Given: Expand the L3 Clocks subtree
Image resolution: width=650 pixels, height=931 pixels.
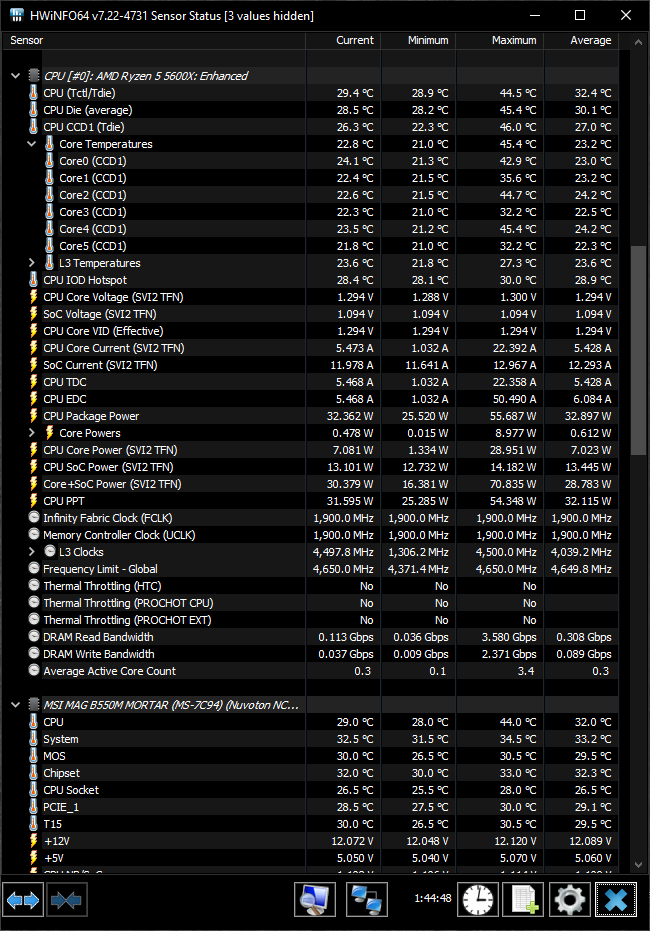Looking at the screenshot, I should coord(31,552).
